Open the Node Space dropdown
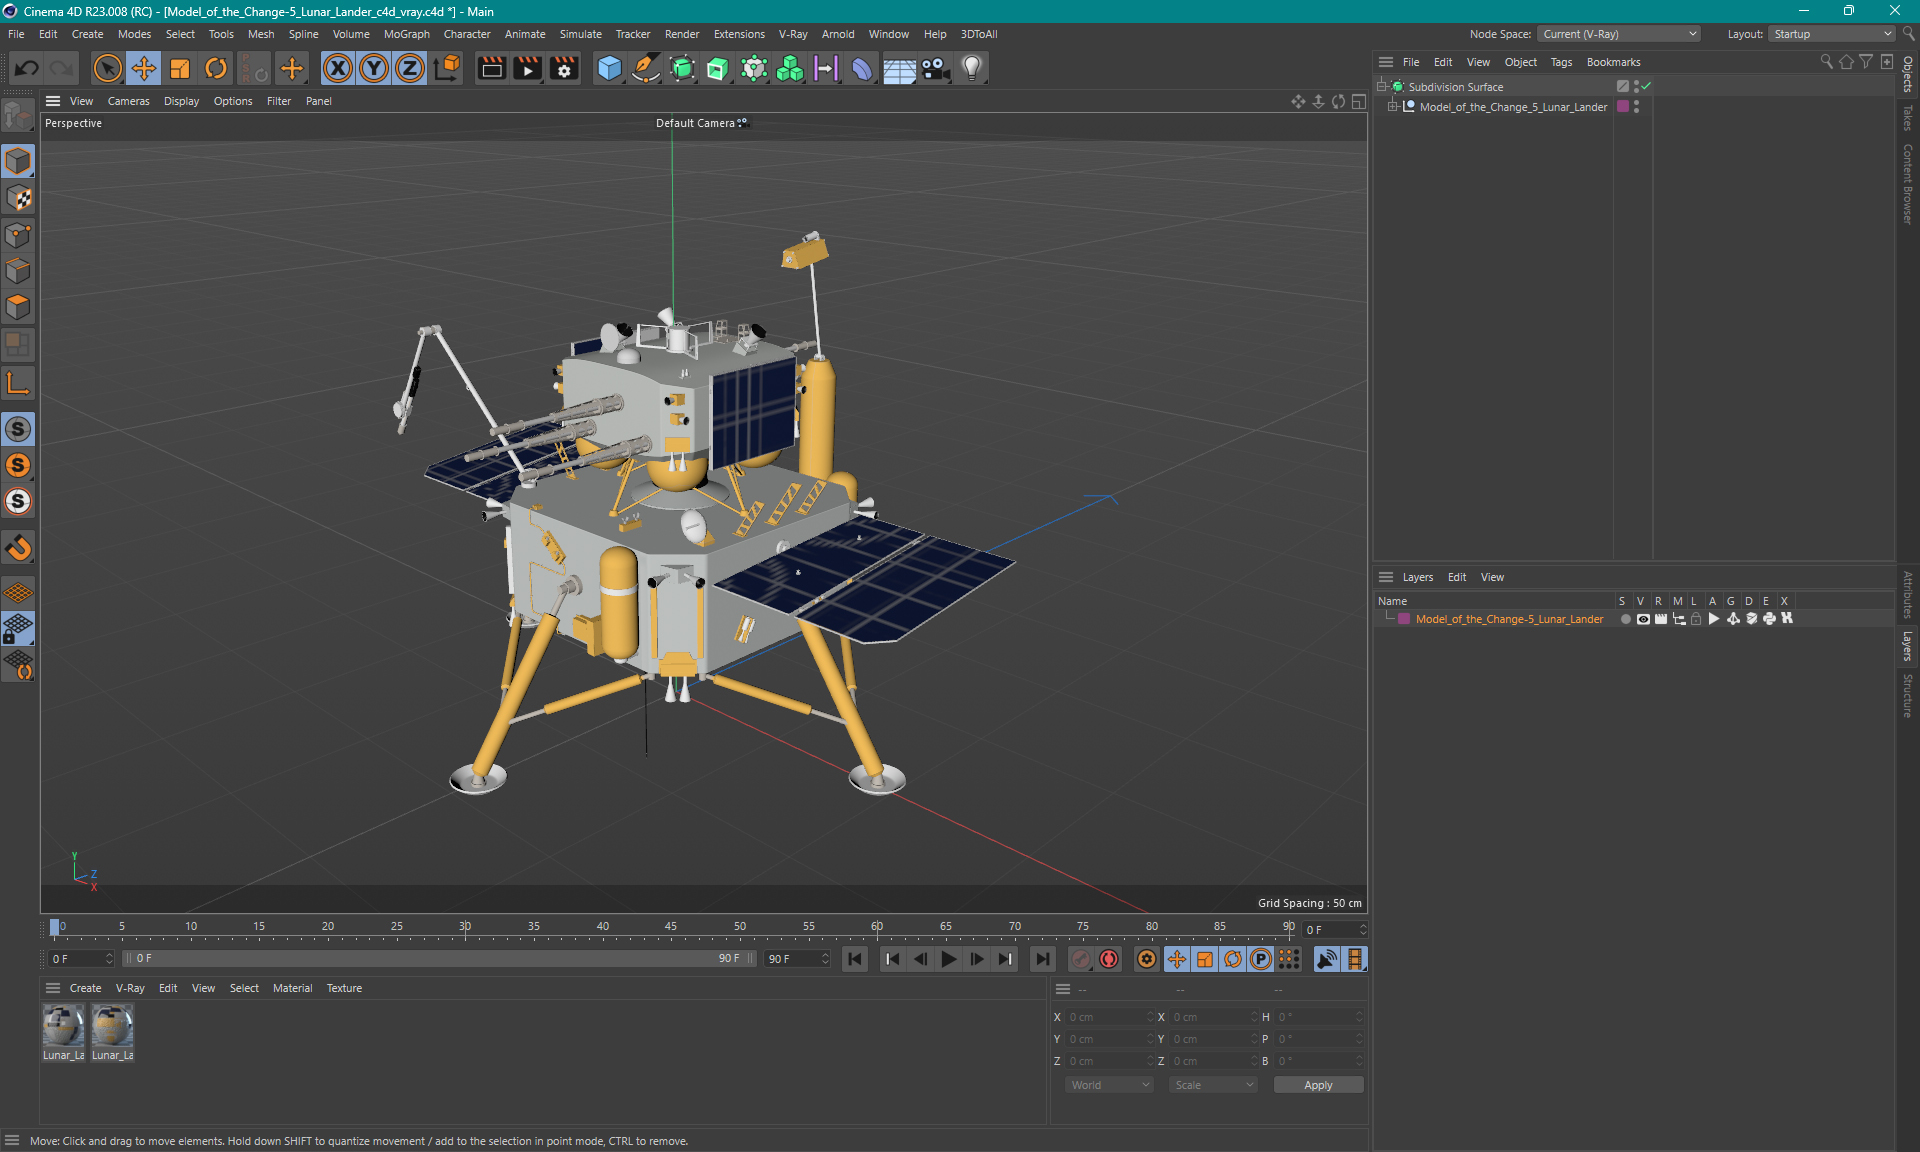1920x1152 pixels. tap(1619, 34)
